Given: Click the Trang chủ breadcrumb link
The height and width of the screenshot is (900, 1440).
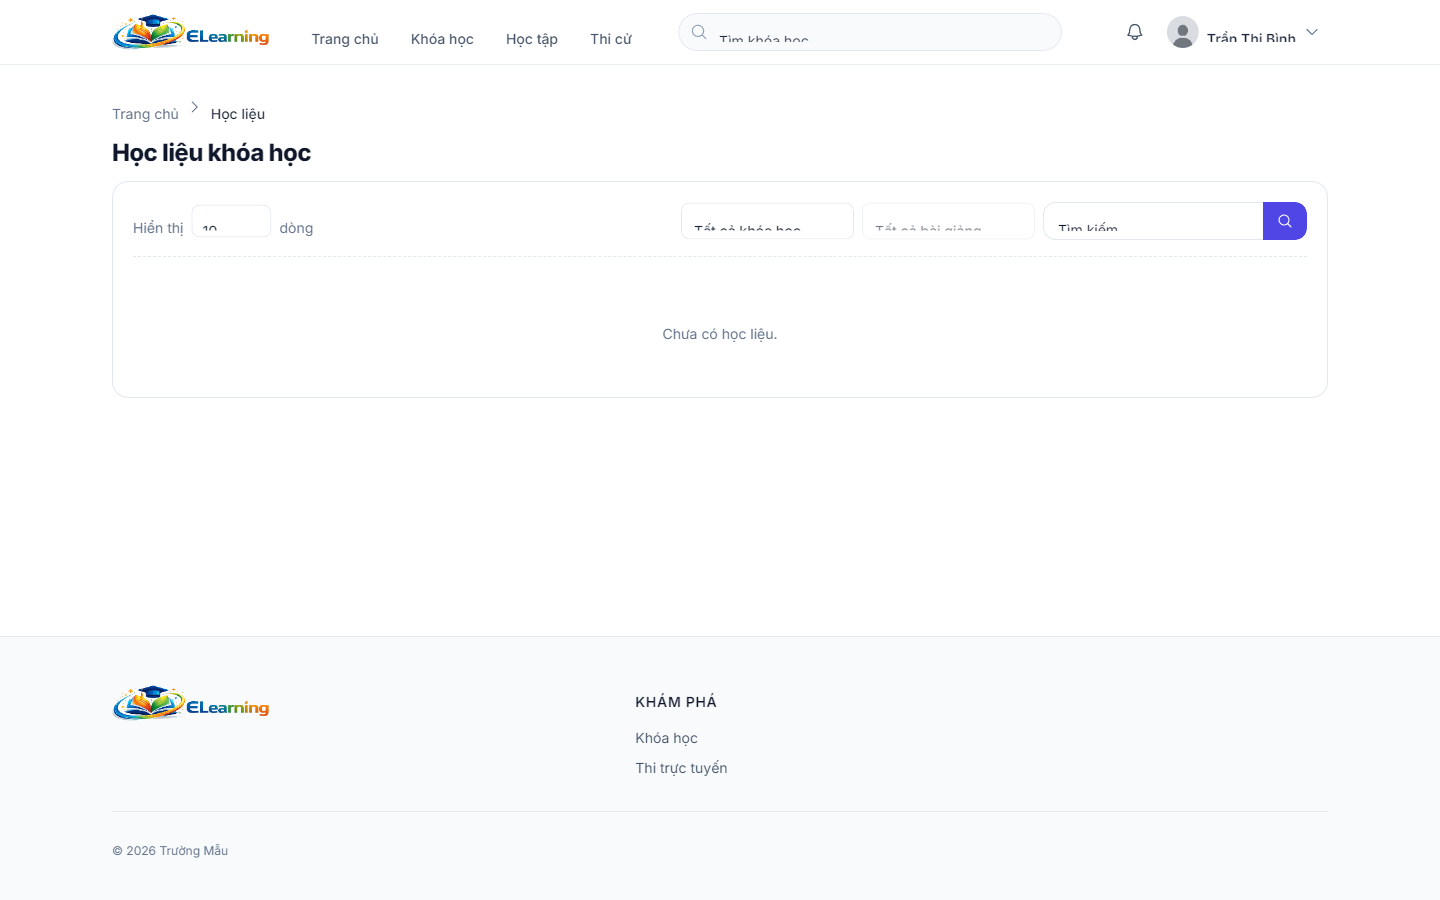Looking at the screenshot, I should coord(145,114).
